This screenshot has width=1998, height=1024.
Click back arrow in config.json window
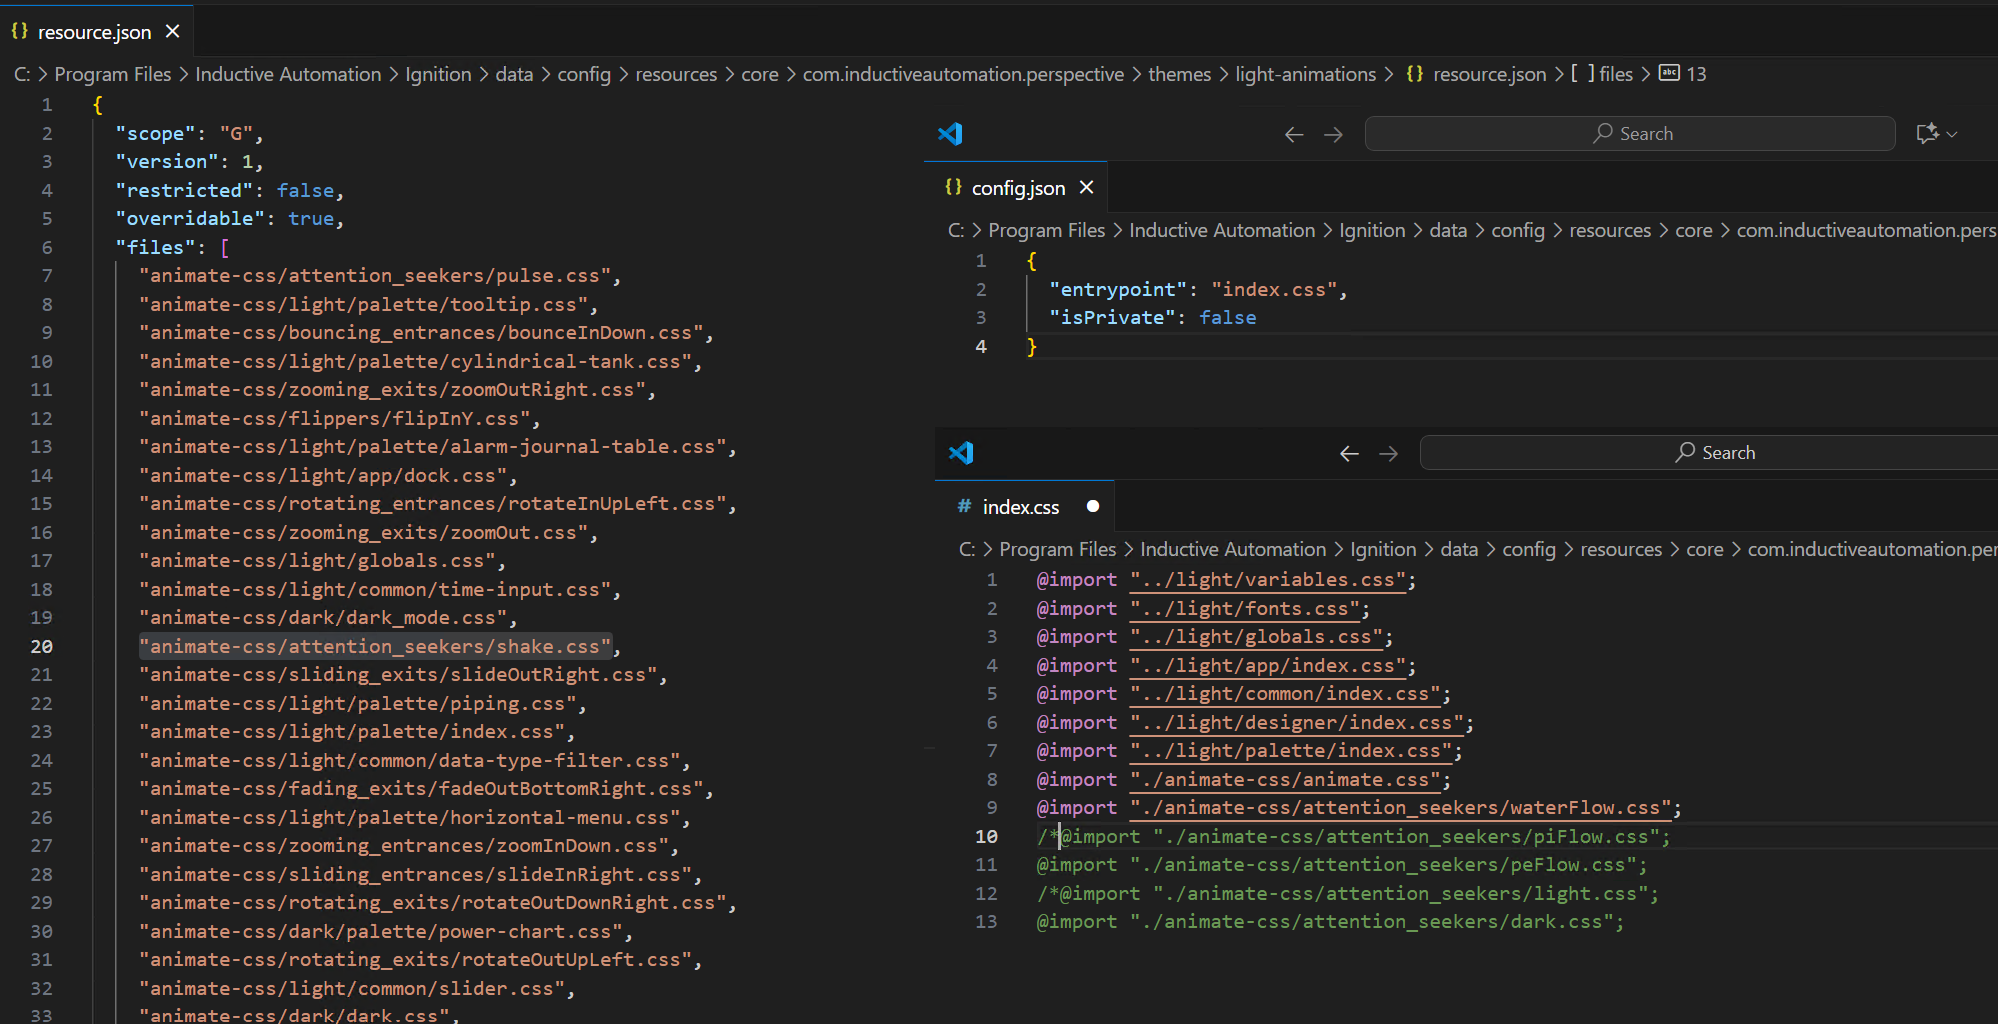point(1294,135)
